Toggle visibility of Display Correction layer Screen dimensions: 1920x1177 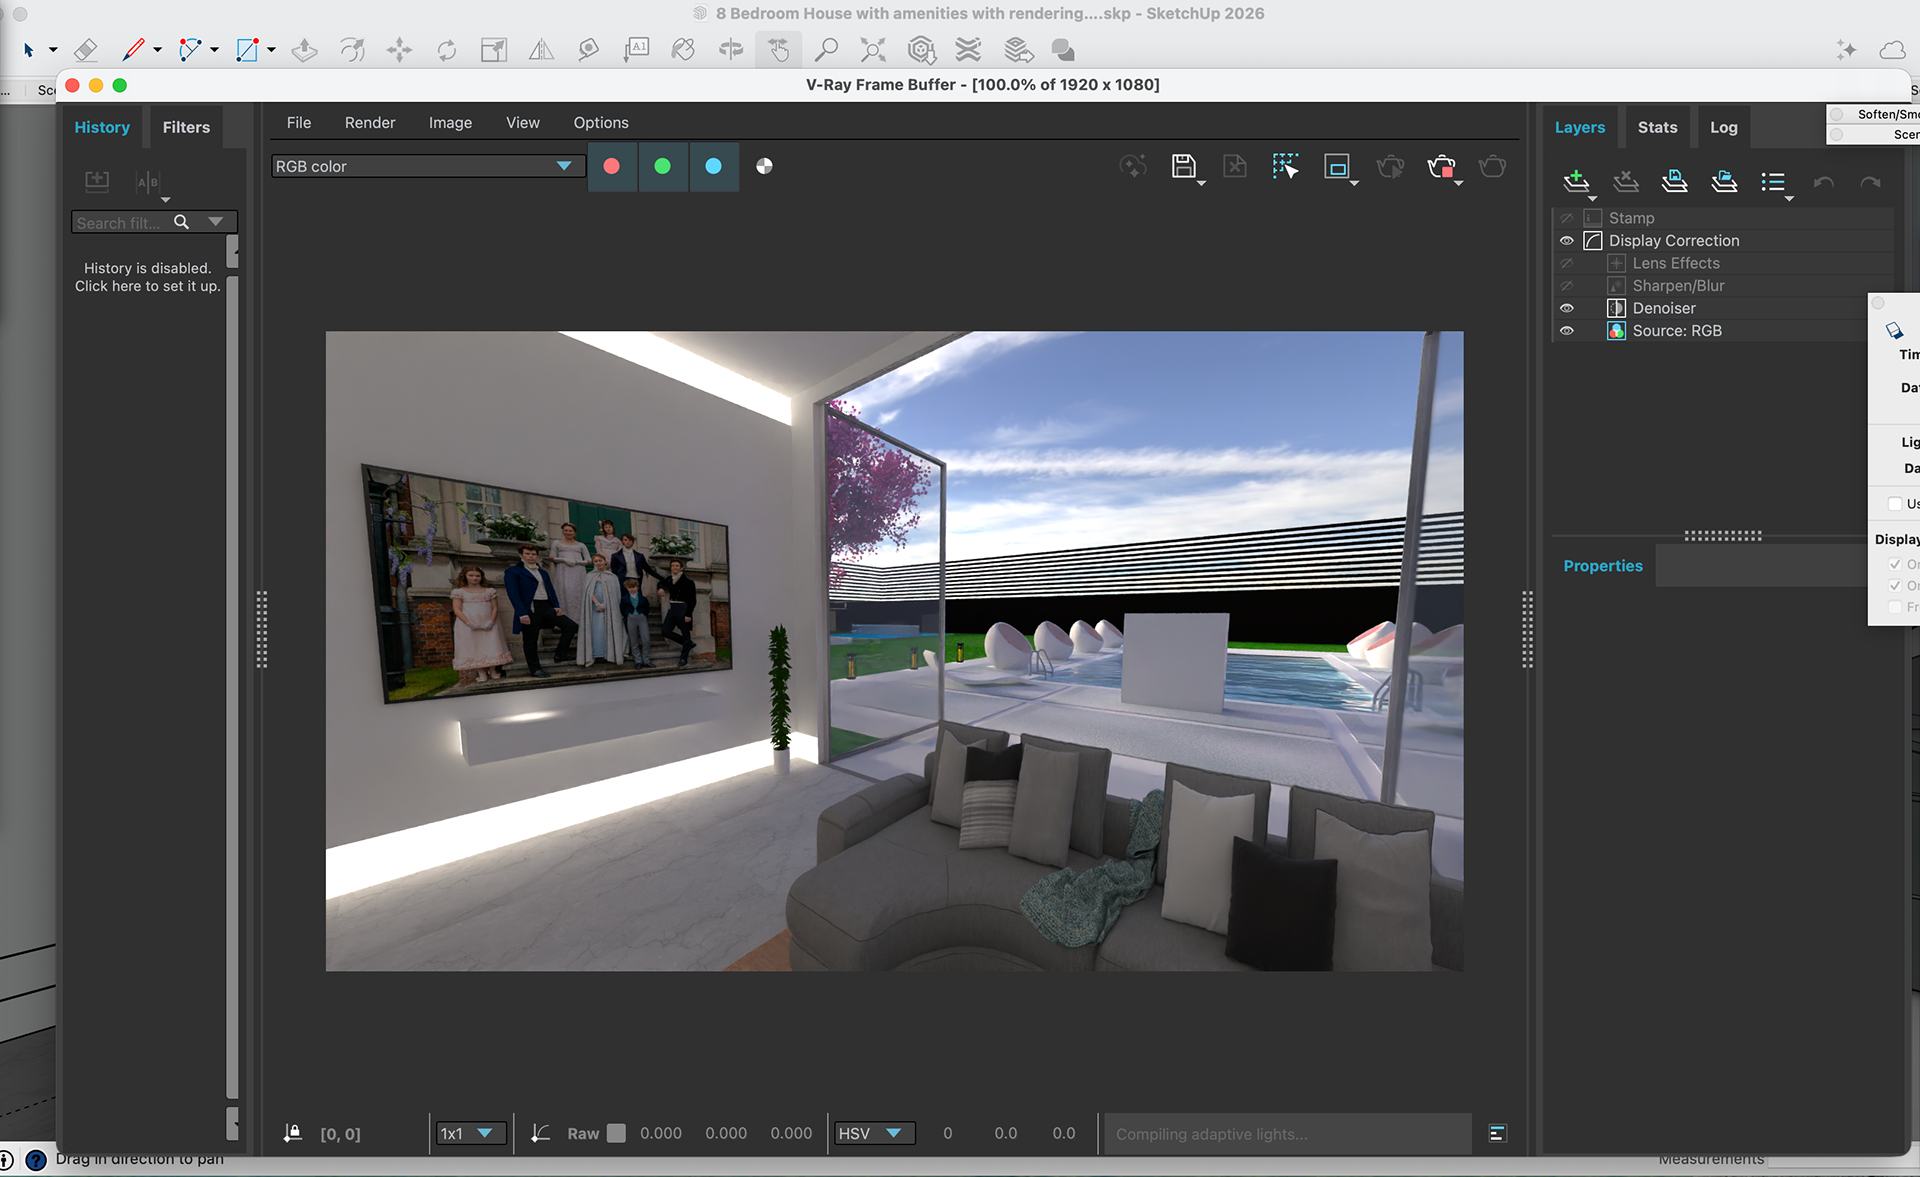[1566, 241]
